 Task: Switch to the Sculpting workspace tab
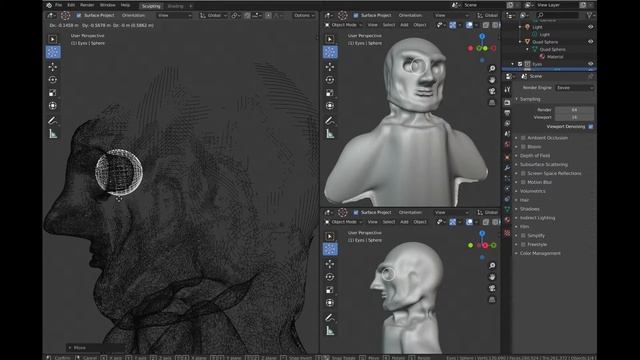tap(151, 6)
